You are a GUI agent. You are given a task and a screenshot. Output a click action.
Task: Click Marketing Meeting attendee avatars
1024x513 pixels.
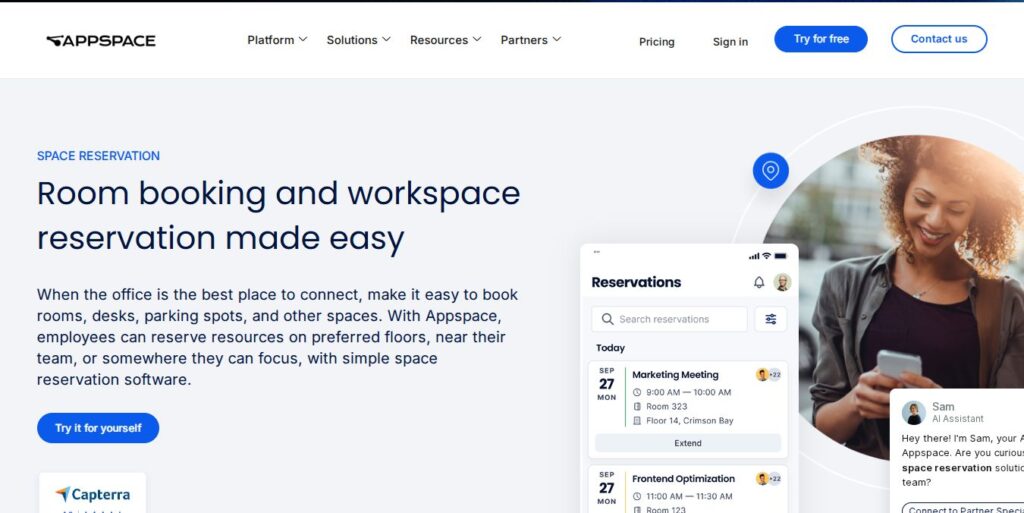click(x=769, y=375)
